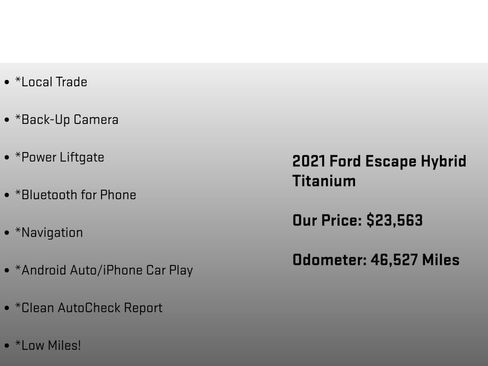Click the bullet beside Clean AutoCheck Report
The width and height of the screenshot is (488, 366).
click(x=7, y=308)
